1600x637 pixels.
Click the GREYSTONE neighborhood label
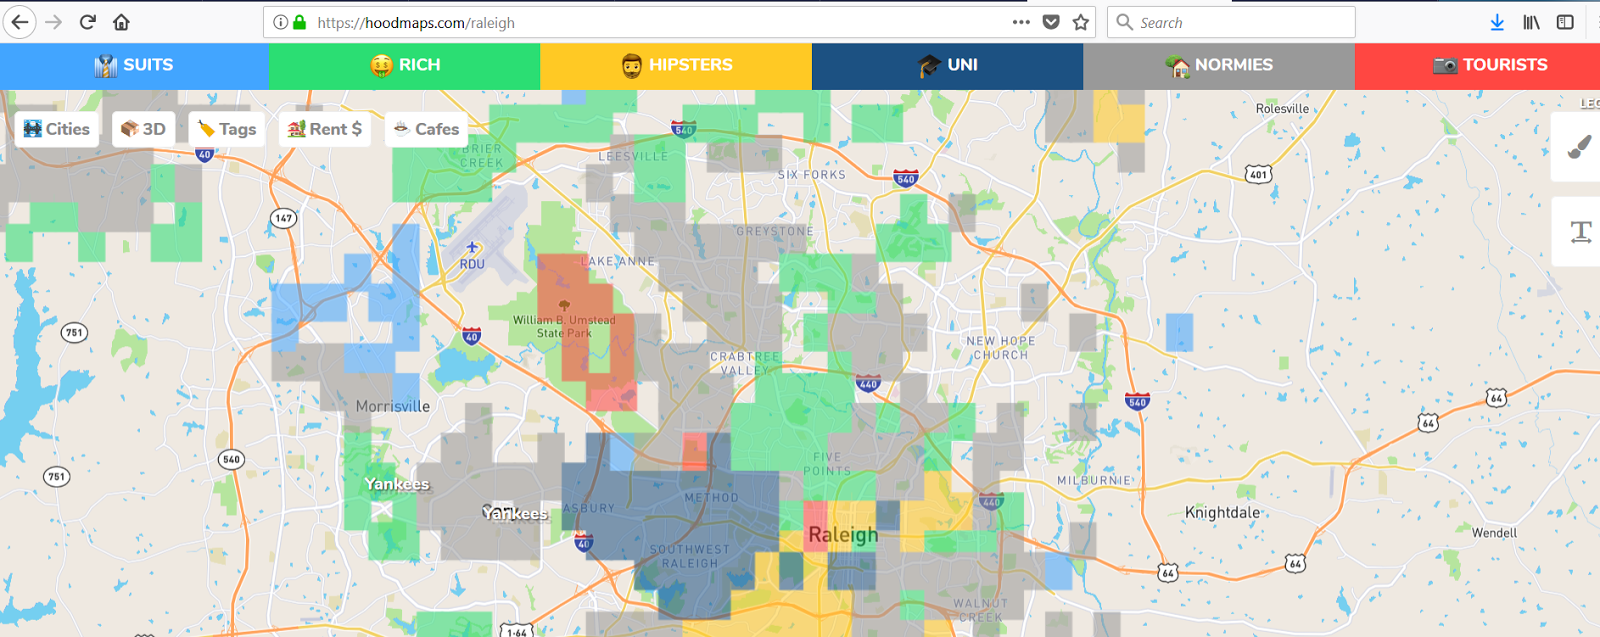pyautogui.click(x=775, y=231)
